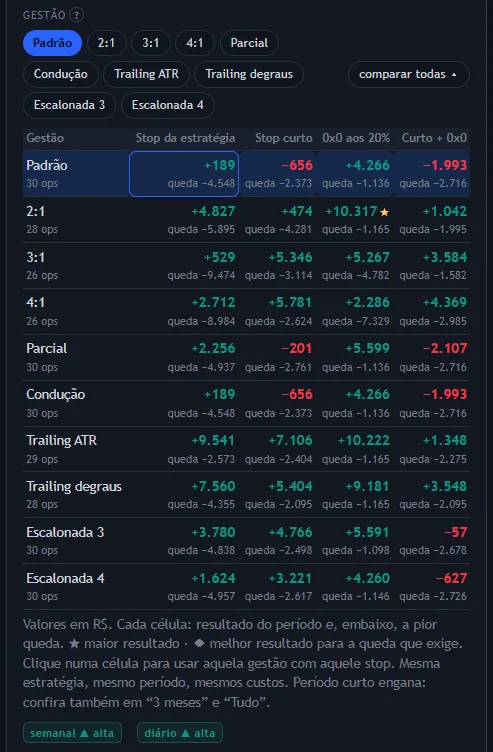Choose Padrão cell with result +189
The image size is (493, 752).
coord(184,174)
